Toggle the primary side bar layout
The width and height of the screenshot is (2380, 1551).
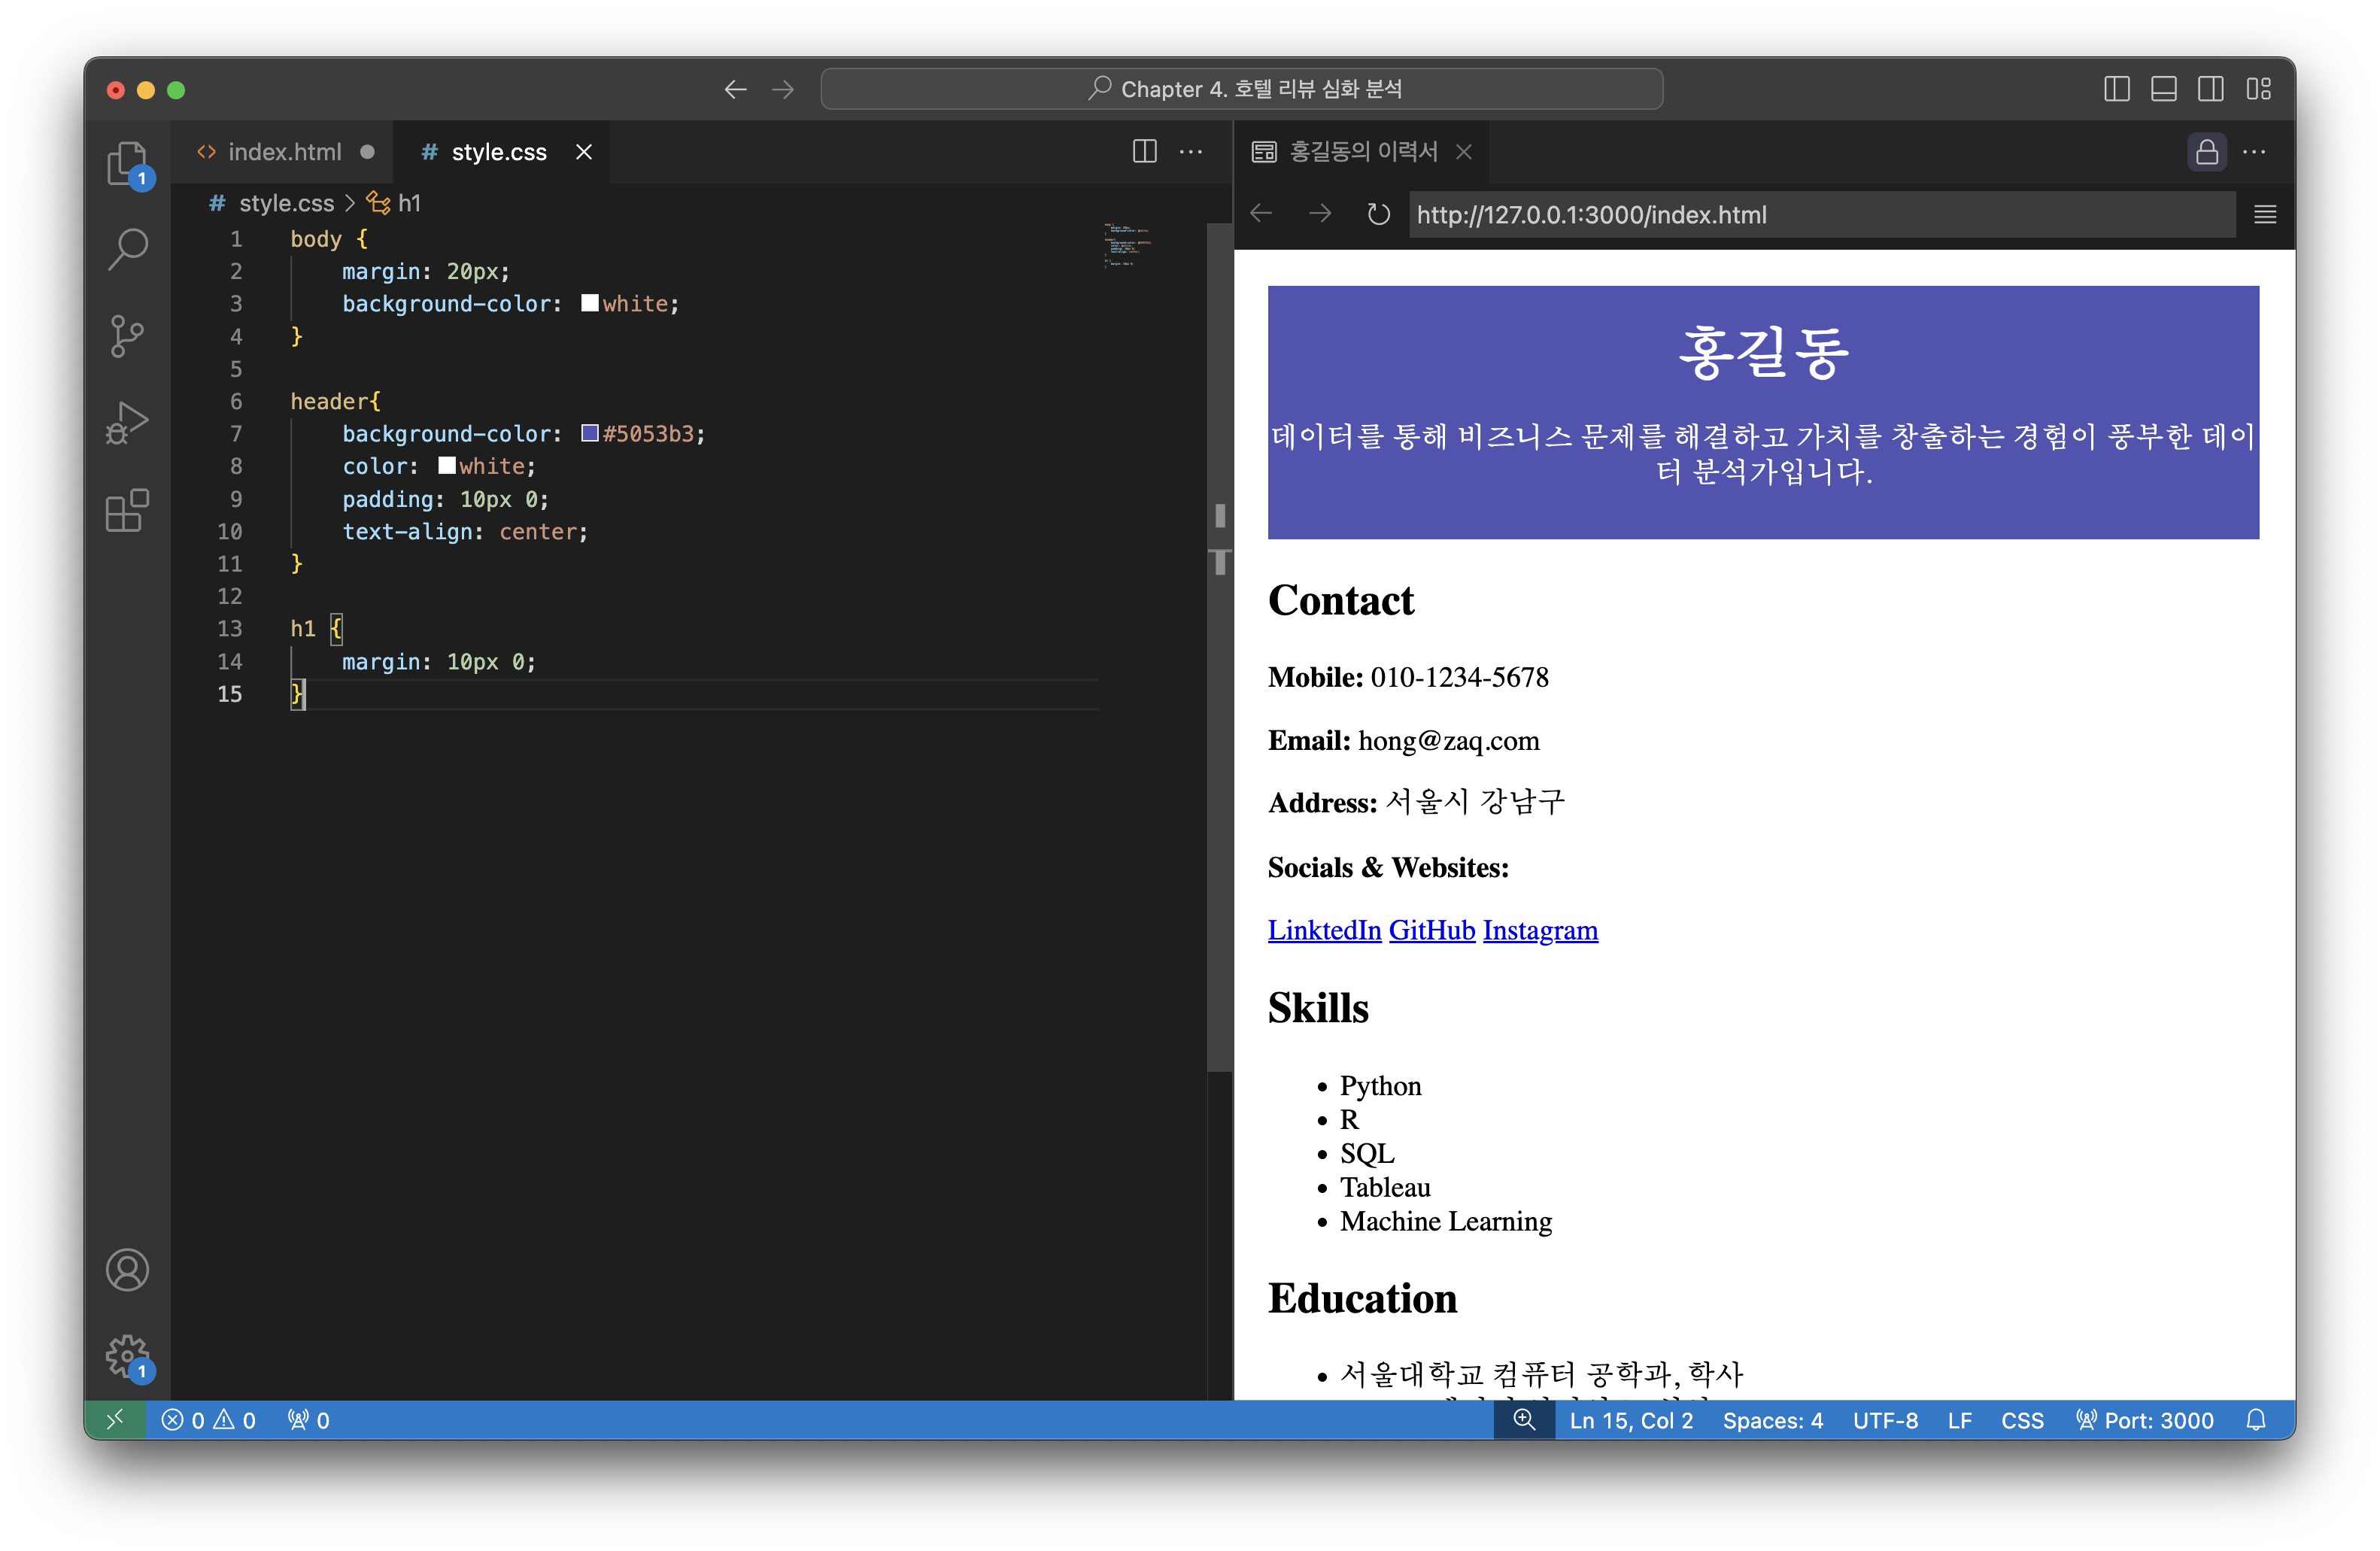pos(2116,89)
